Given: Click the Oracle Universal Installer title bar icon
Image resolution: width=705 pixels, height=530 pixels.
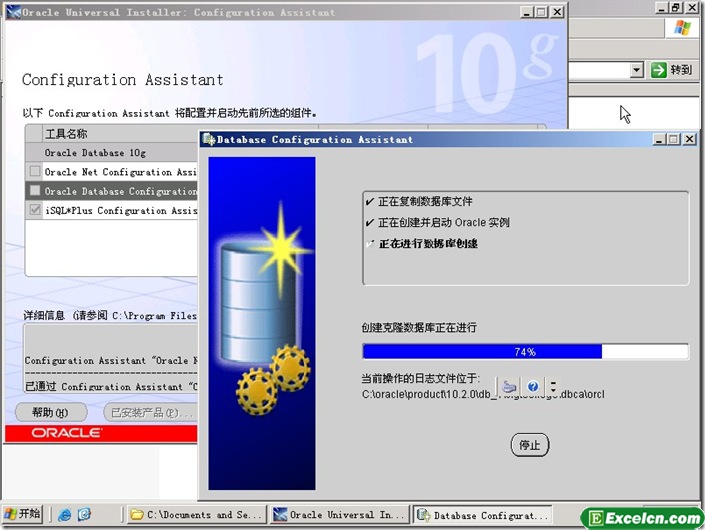Looking at the screenshot, I should coord(14,12).
